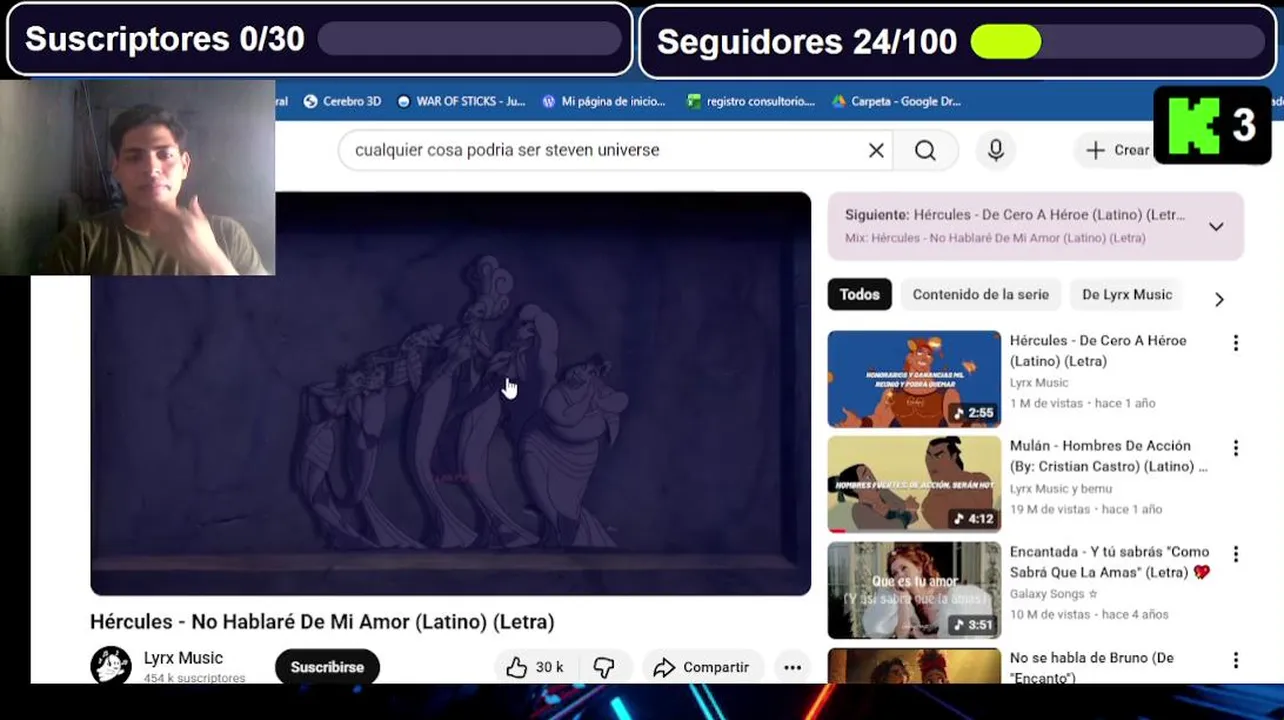Select Contenido de la serie chip
This screenshot has height=720, width=1284.
click(980, 295)
